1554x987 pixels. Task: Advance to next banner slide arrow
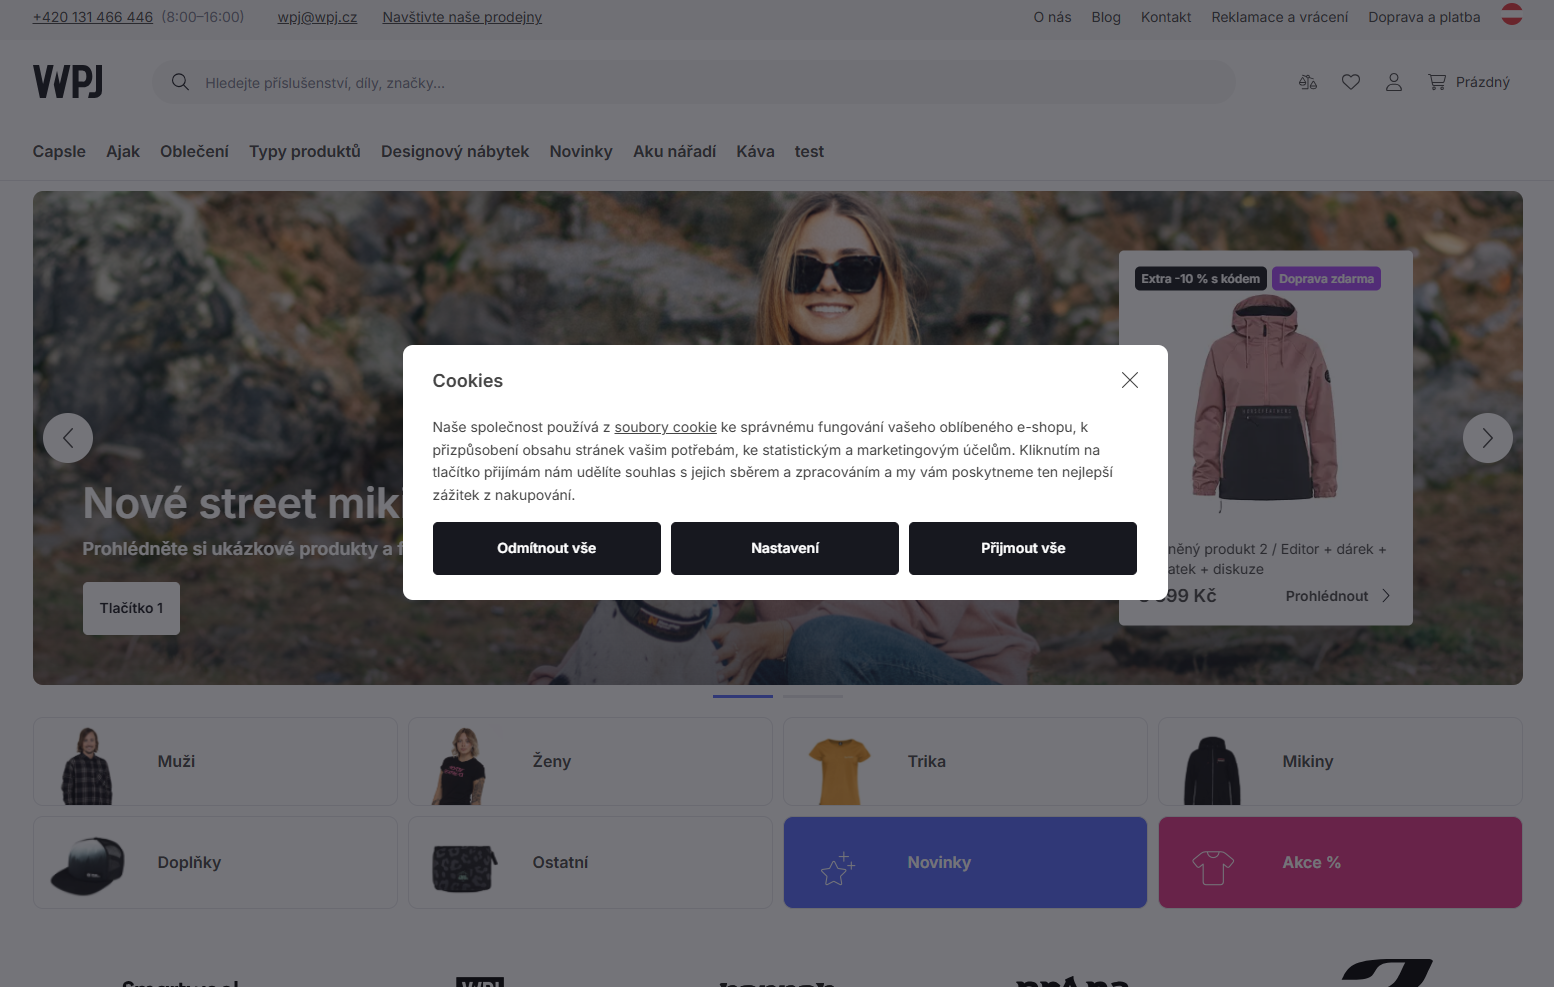coord(1488,438)
